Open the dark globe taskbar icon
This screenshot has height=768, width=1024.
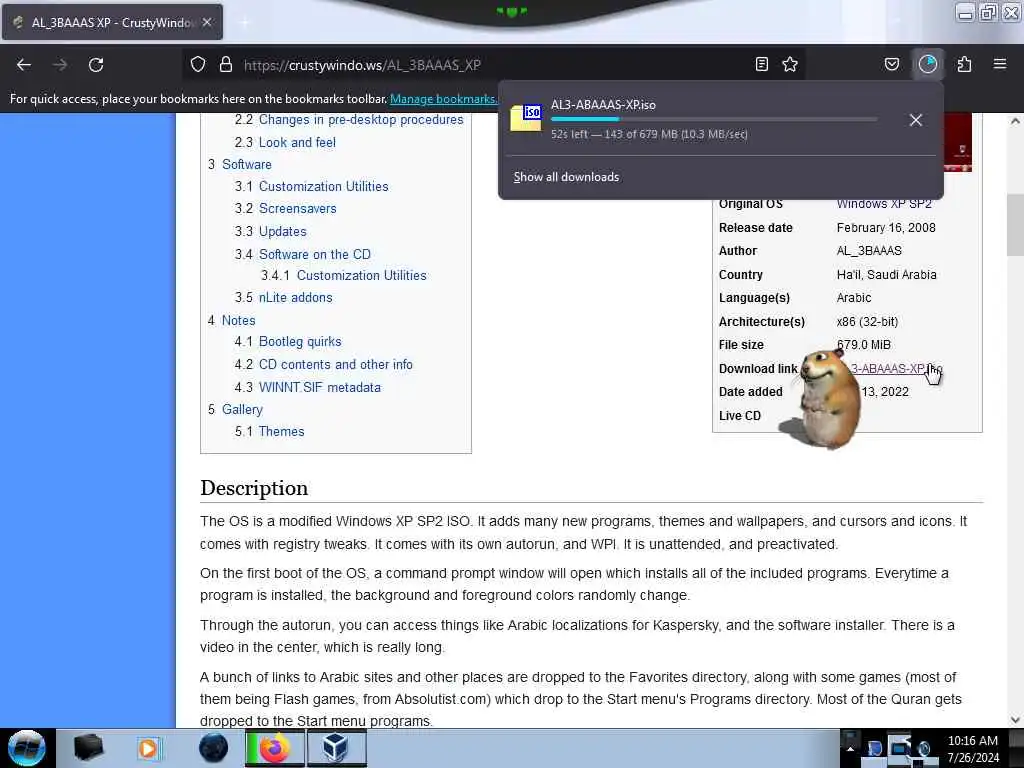click(214, 748)
